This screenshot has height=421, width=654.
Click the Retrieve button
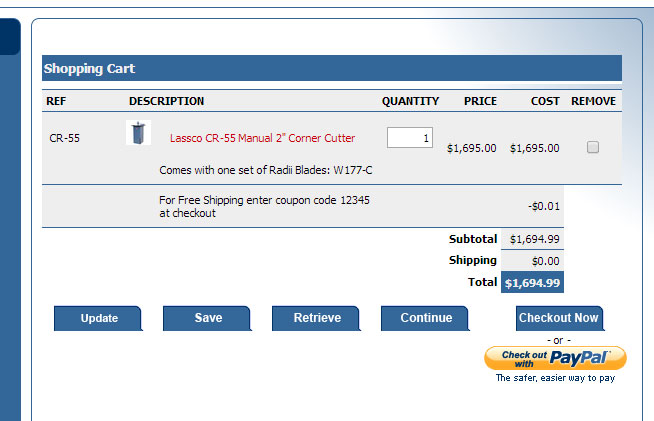pos(317,318)
